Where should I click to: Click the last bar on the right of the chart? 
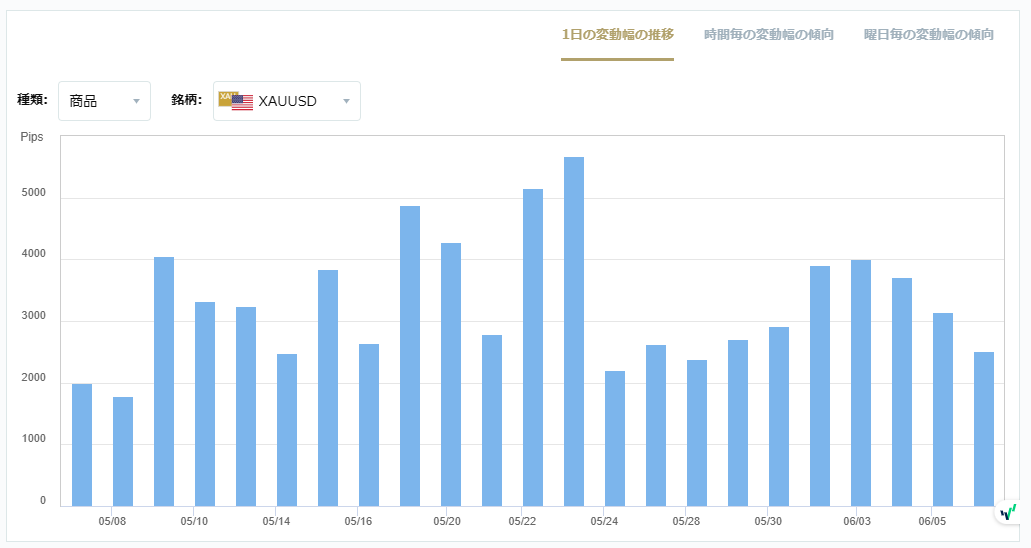984,429
